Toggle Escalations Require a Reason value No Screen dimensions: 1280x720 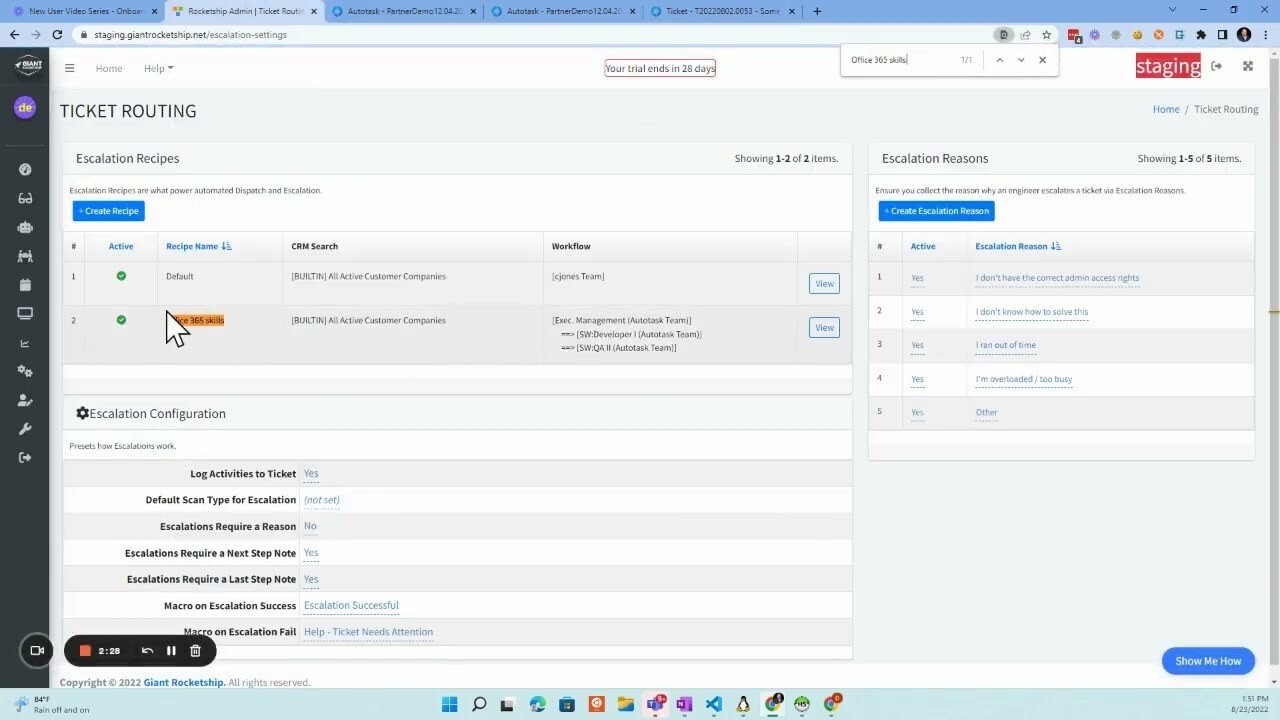tap(310, 526)
